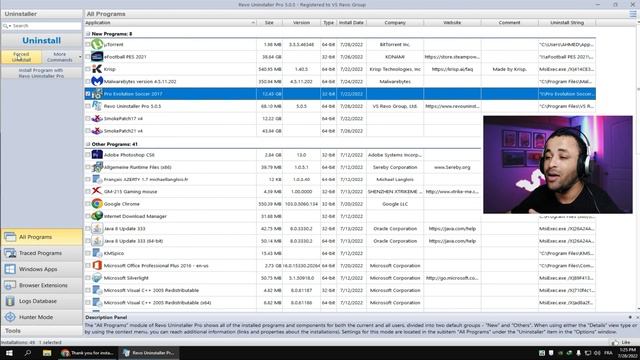Open Windows Start menu
Image resolution: width=640 pixels, height=360 pixels.
(9, 353)
